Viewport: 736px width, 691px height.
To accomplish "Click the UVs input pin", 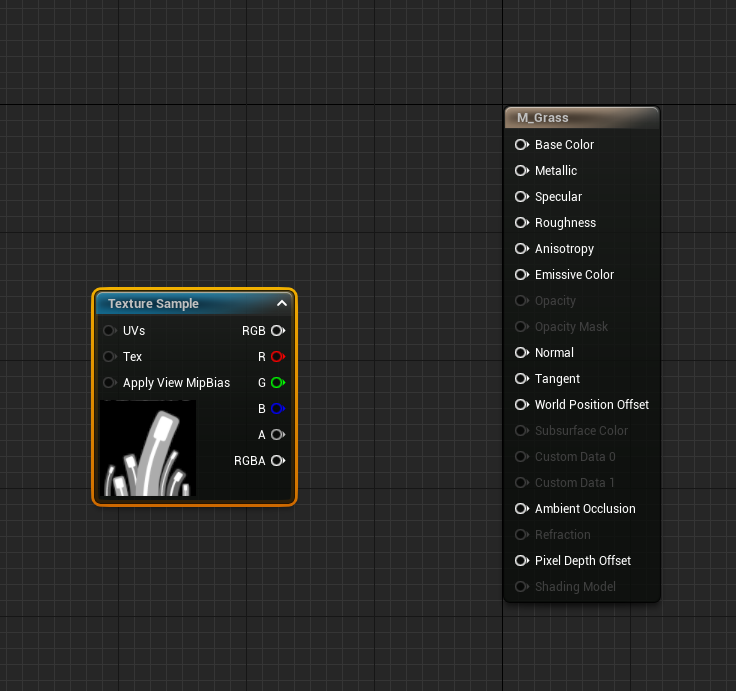I will point(110,330).
